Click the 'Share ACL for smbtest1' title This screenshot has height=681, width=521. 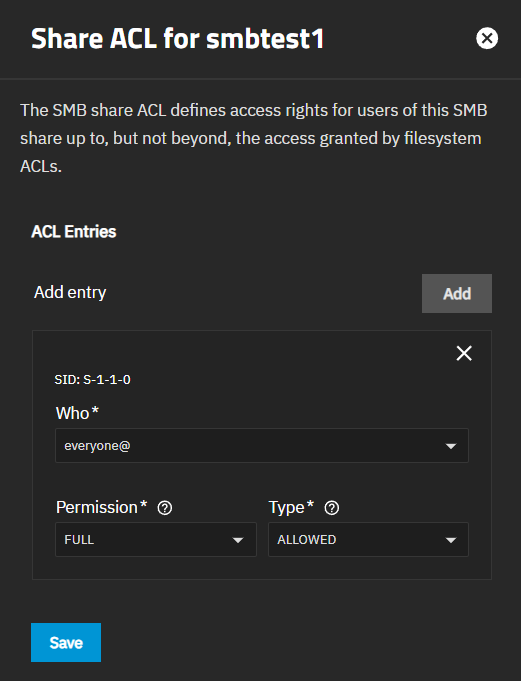[x=178, y=39]
